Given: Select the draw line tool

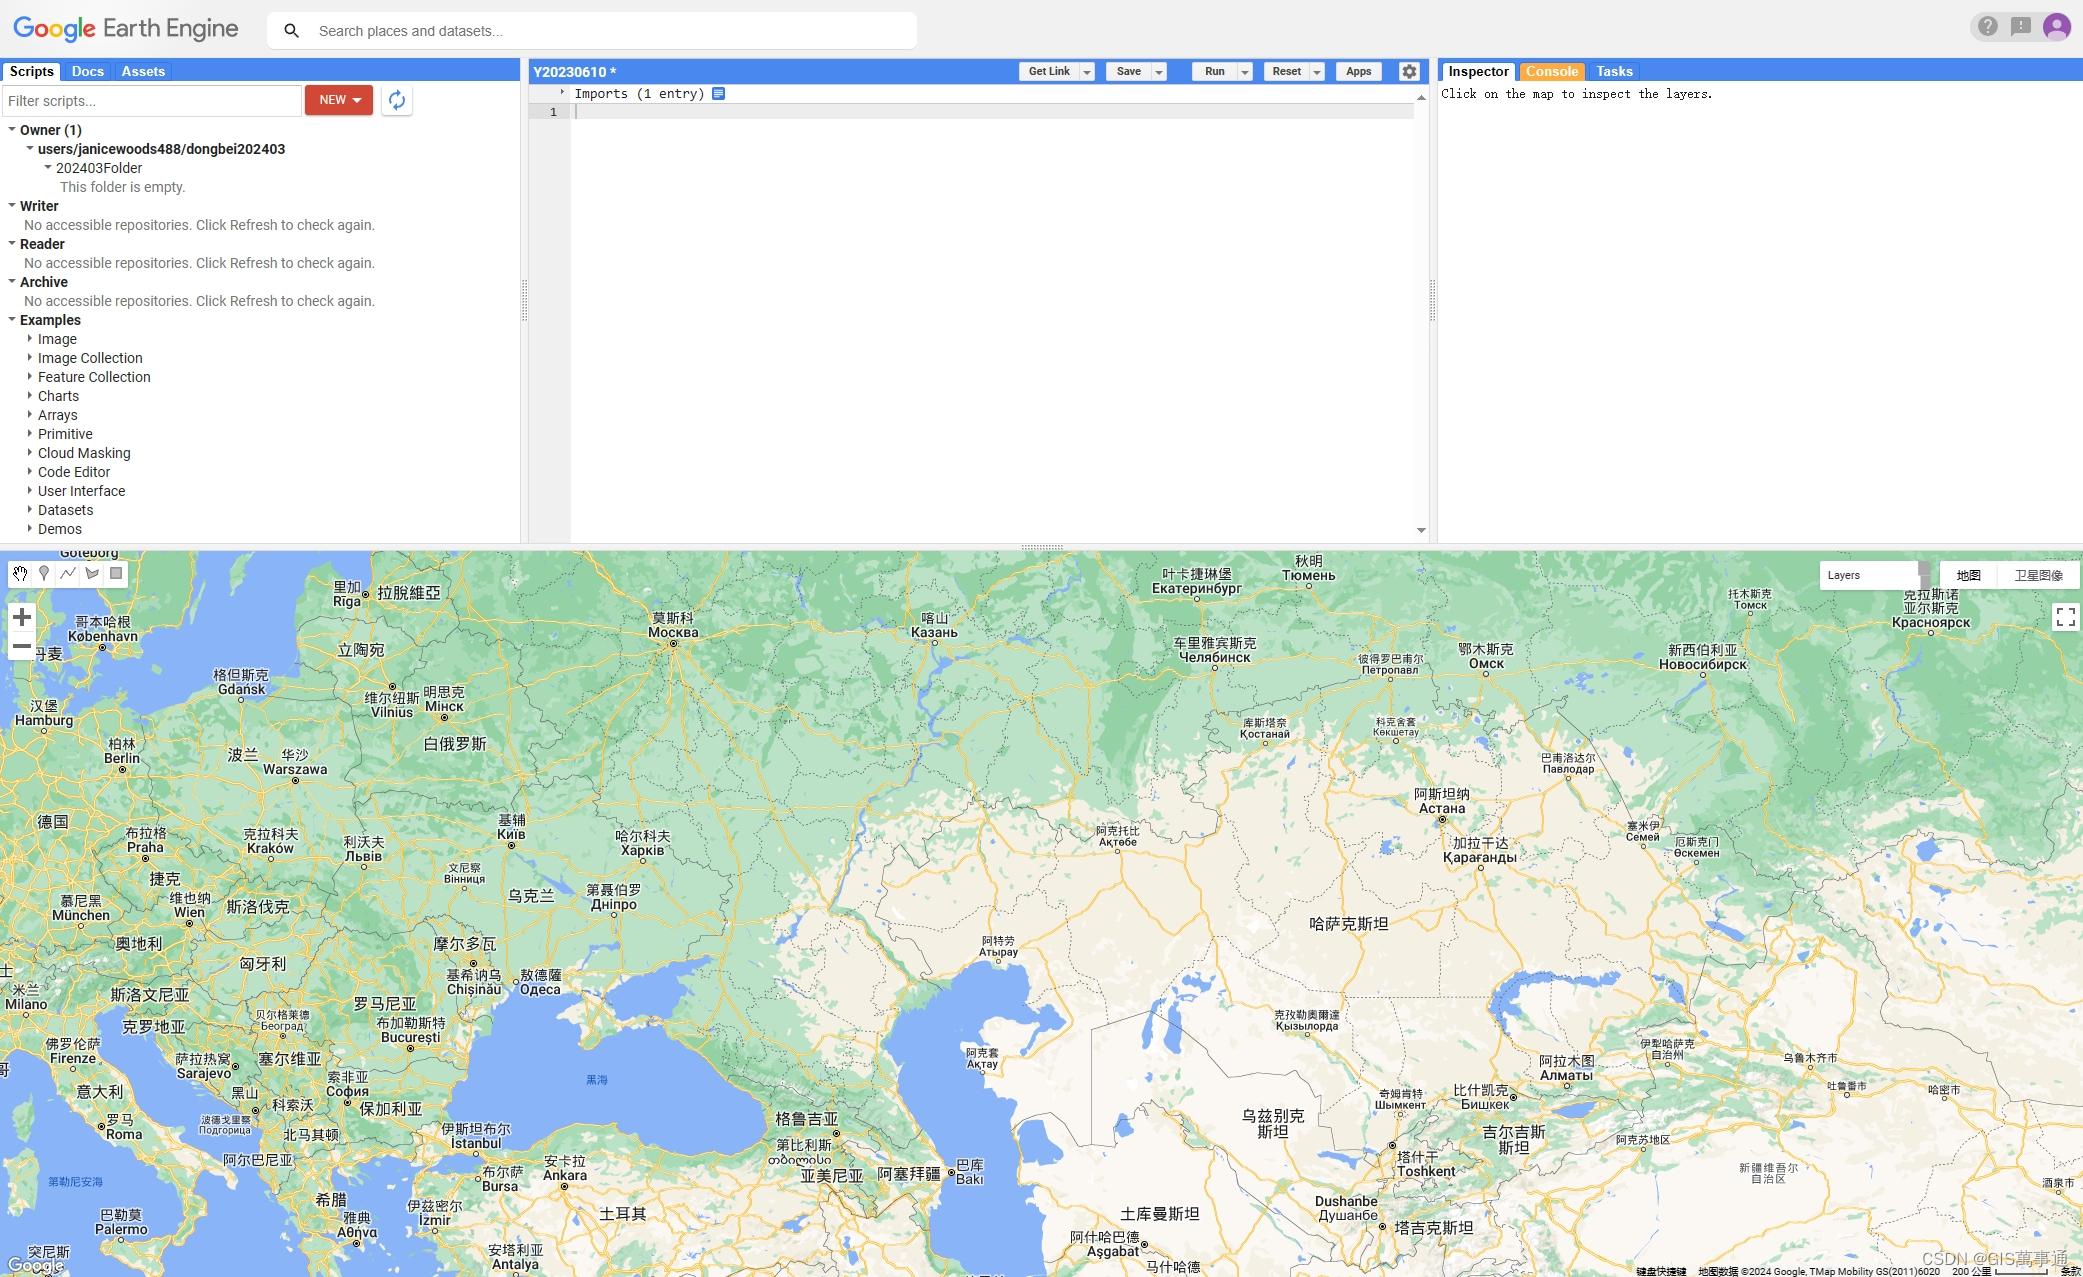Looking at the screenshot, I should (68, 574).
